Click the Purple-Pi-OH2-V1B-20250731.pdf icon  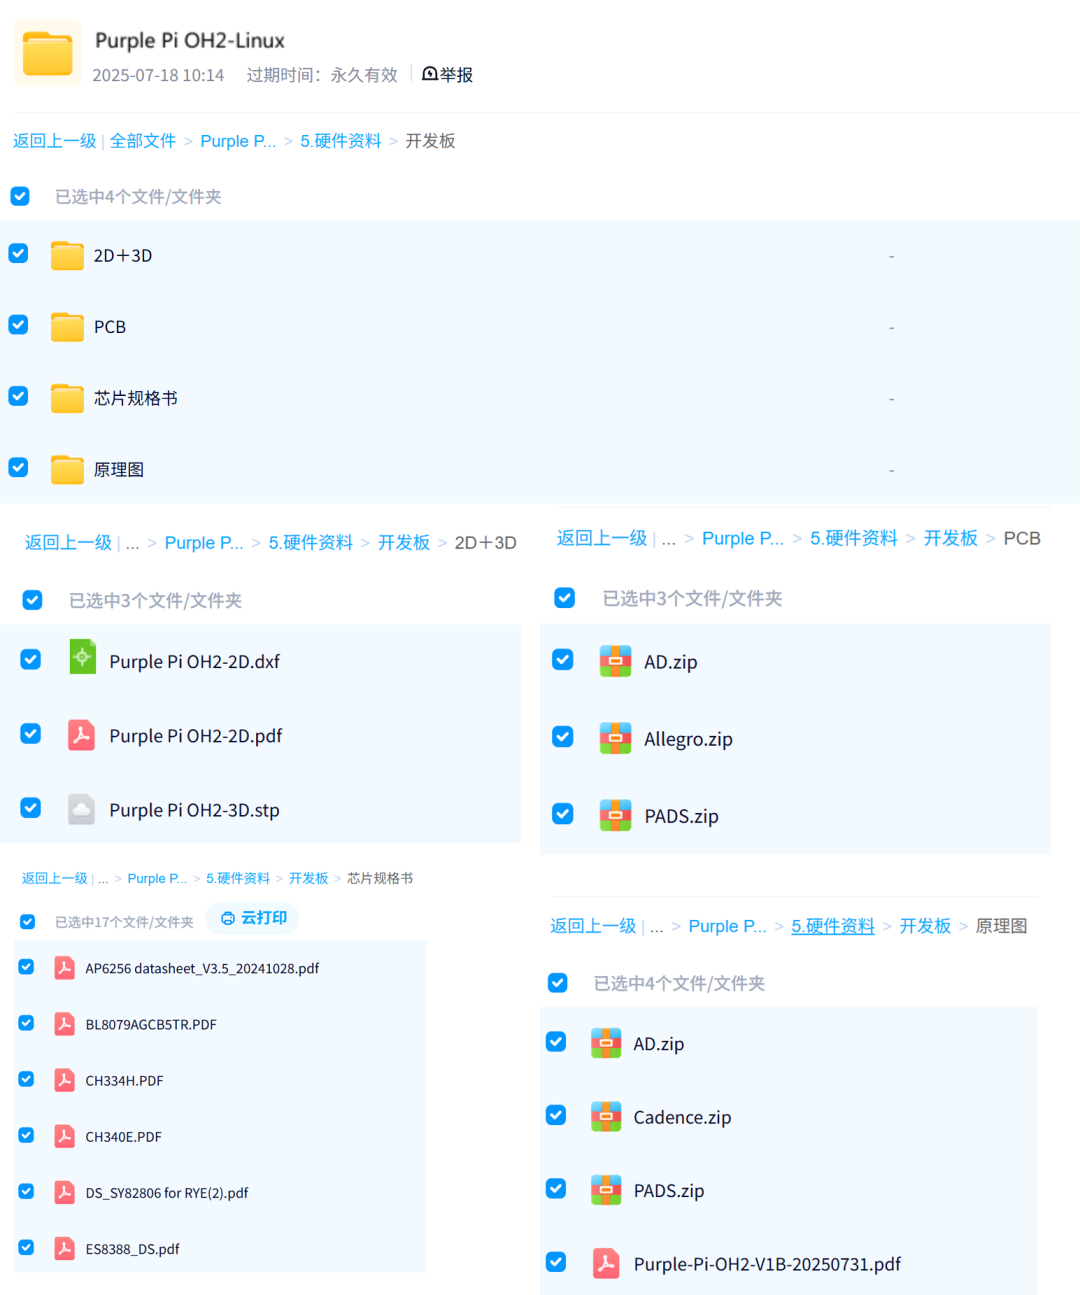(606, 1264)
